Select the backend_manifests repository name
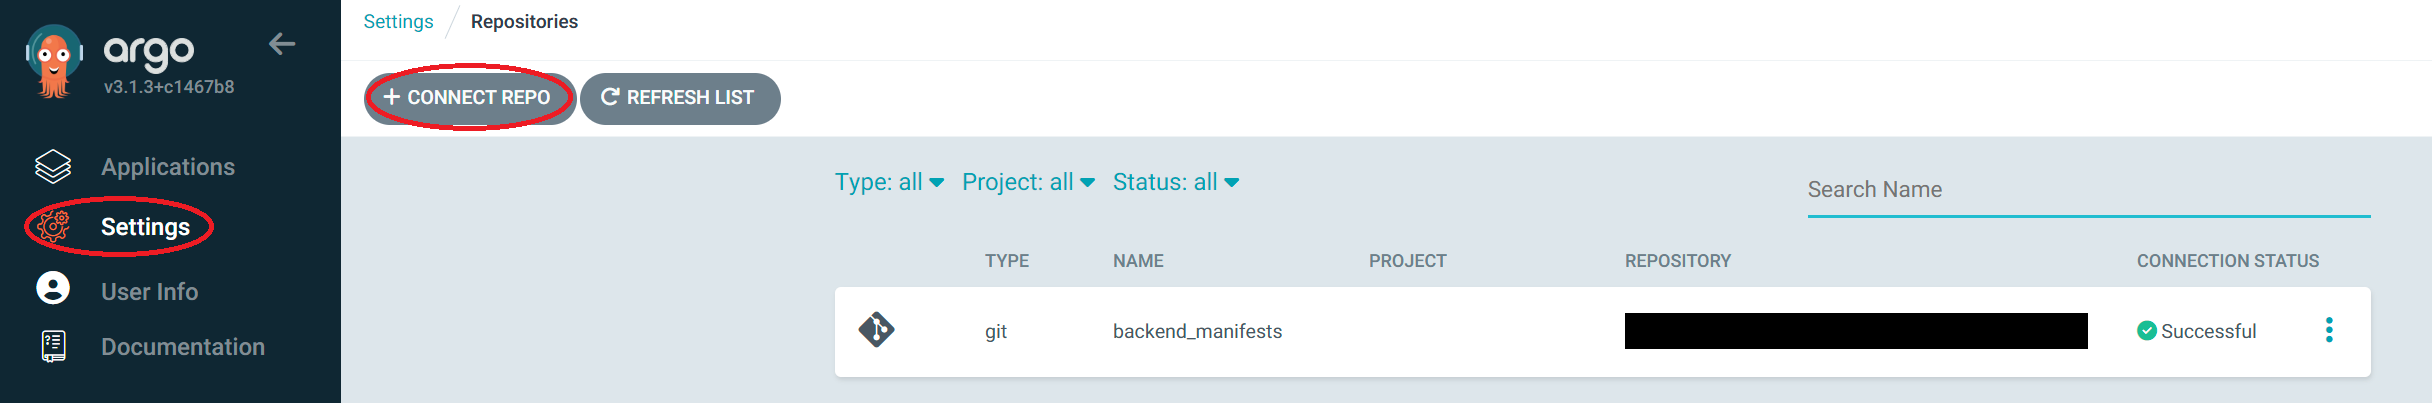 [x=1197, y=331]
